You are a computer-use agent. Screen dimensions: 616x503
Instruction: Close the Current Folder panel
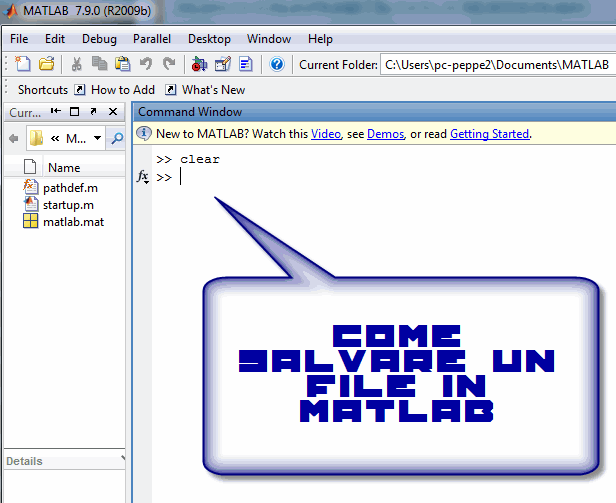[x=113, y=112]
